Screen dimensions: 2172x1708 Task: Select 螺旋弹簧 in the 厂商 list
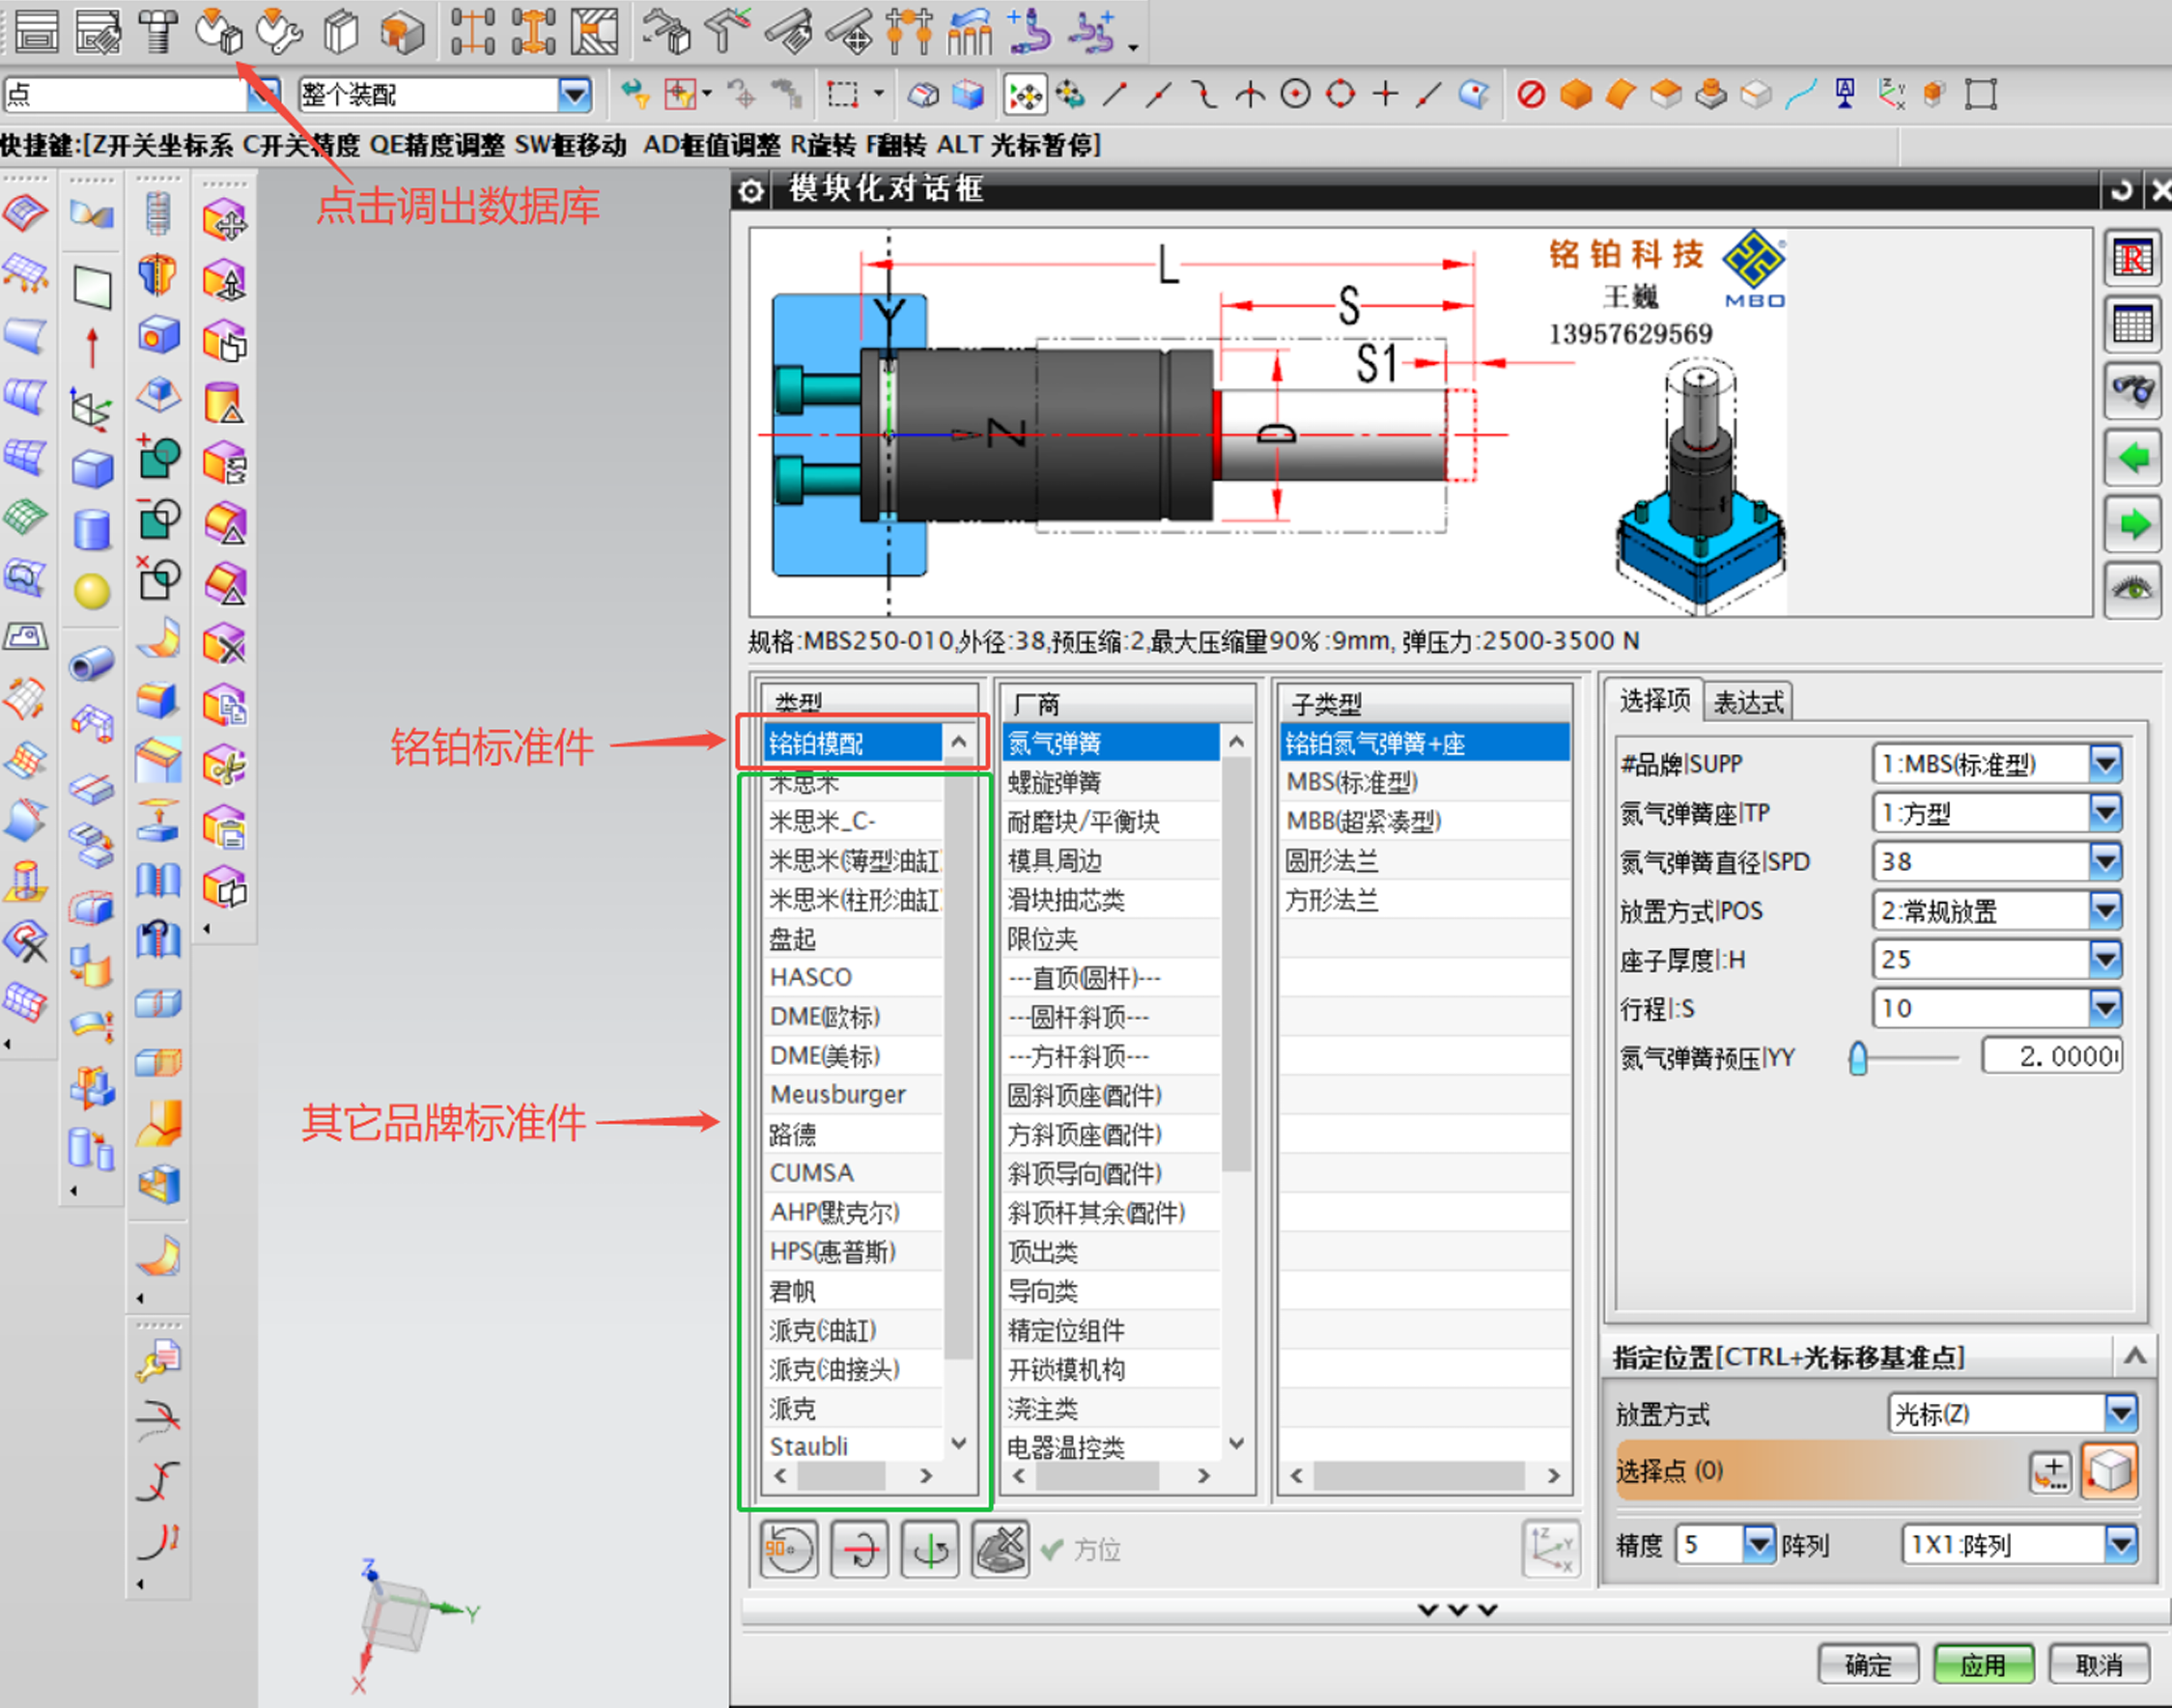coord(1111,782)
